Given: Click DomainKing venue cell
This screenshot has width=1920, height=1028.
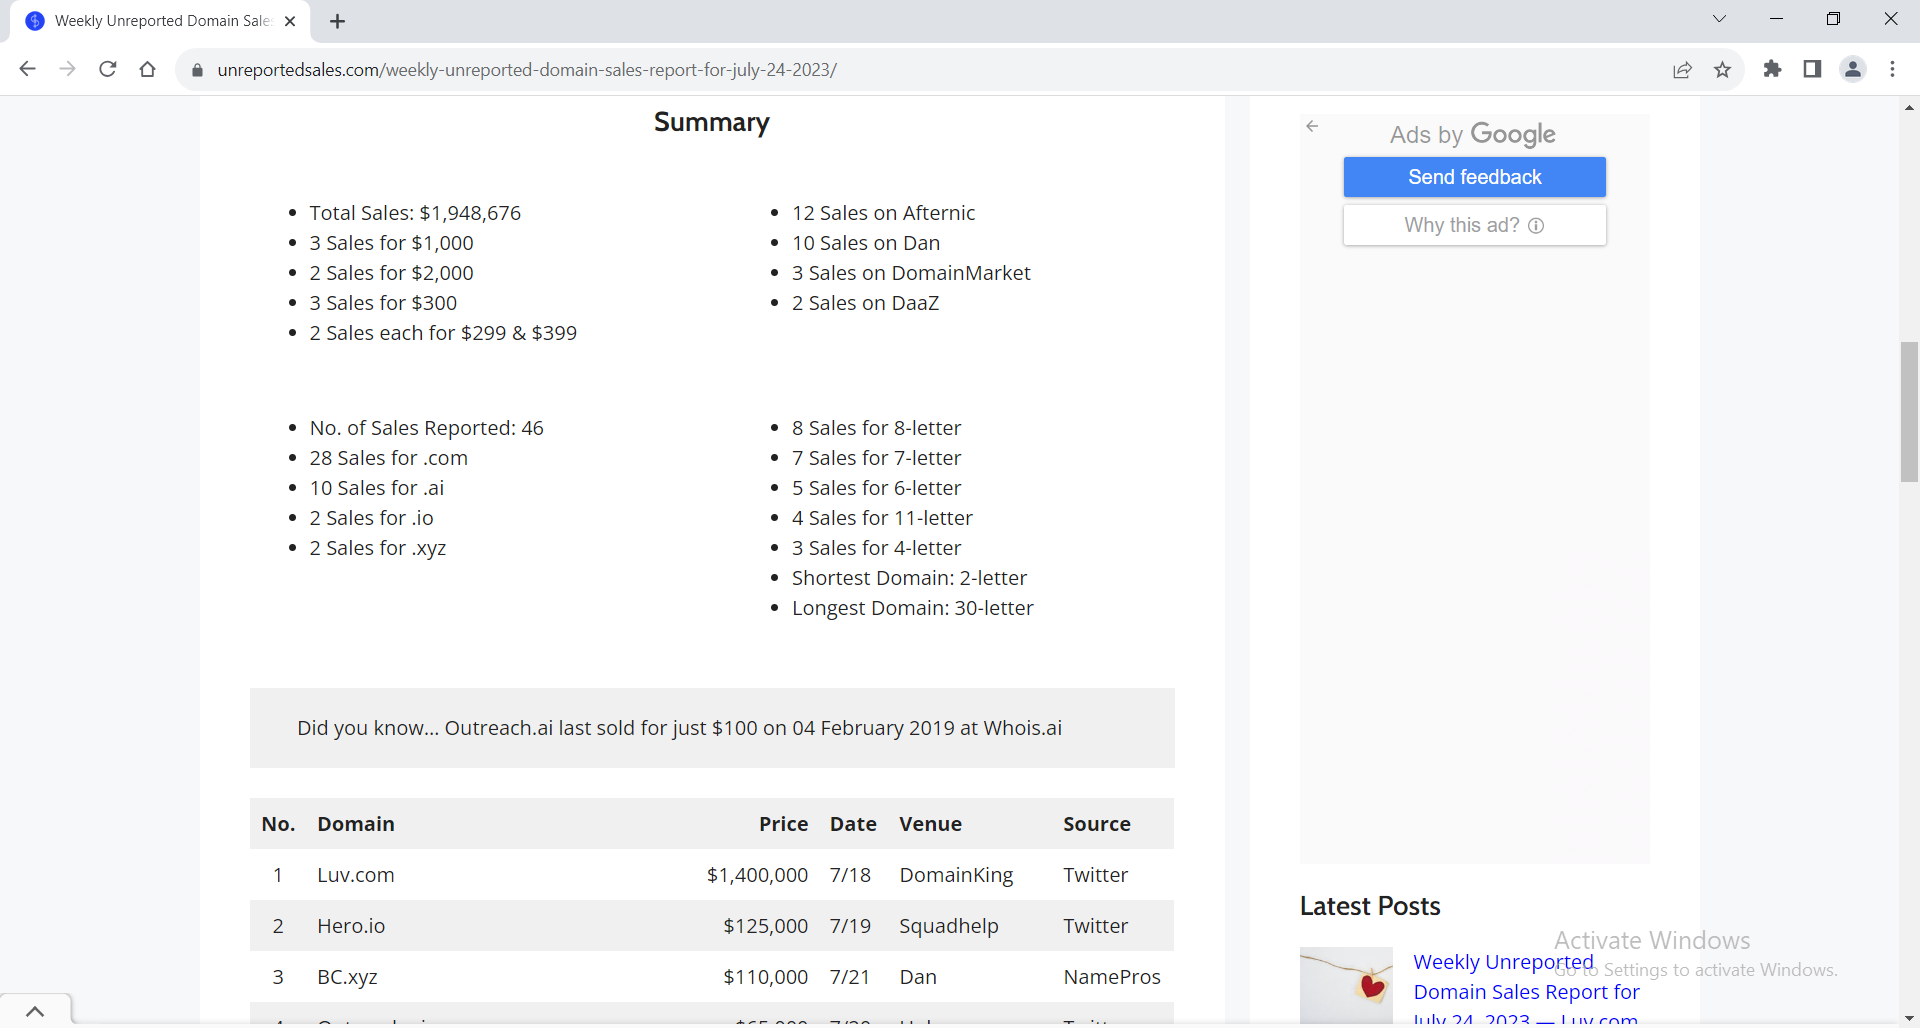Looking at the screenshot, I should (x=956, y=875).
